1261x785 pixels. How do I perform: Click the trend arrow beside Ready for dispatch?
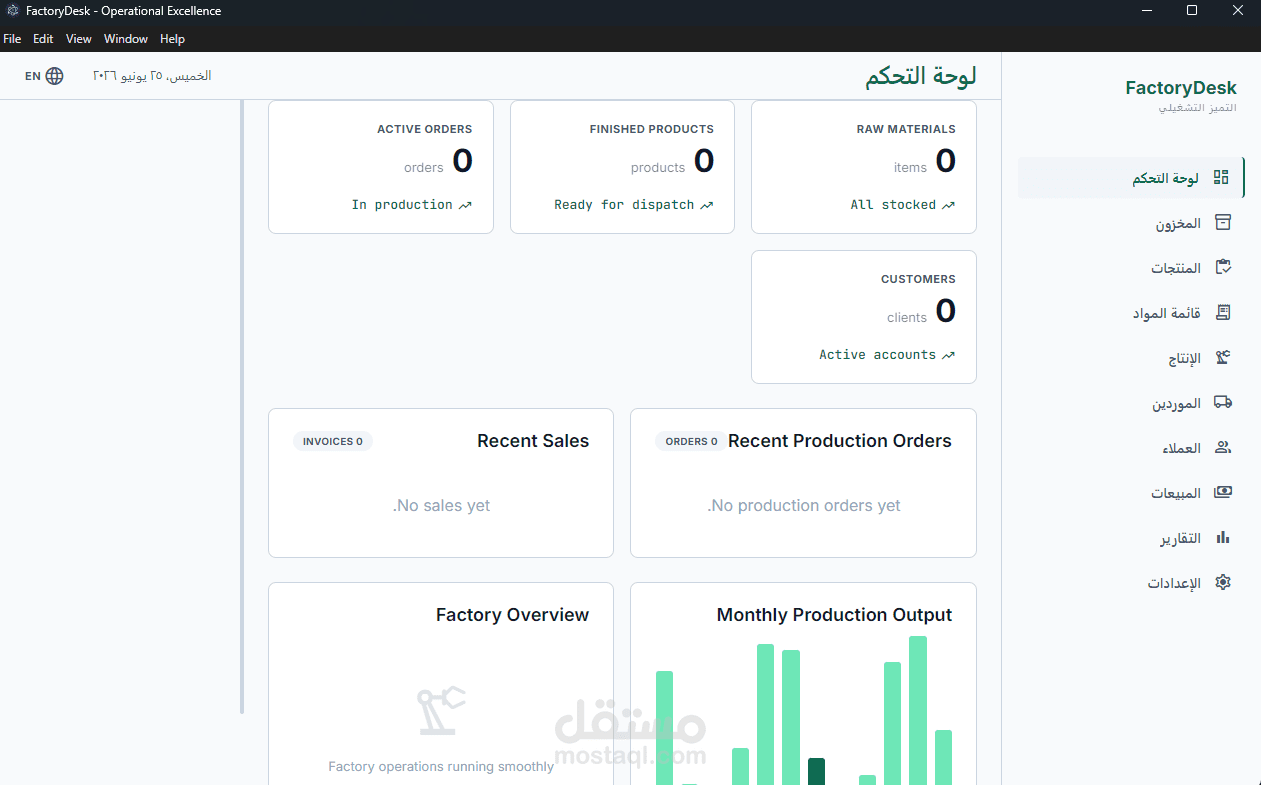706,205
